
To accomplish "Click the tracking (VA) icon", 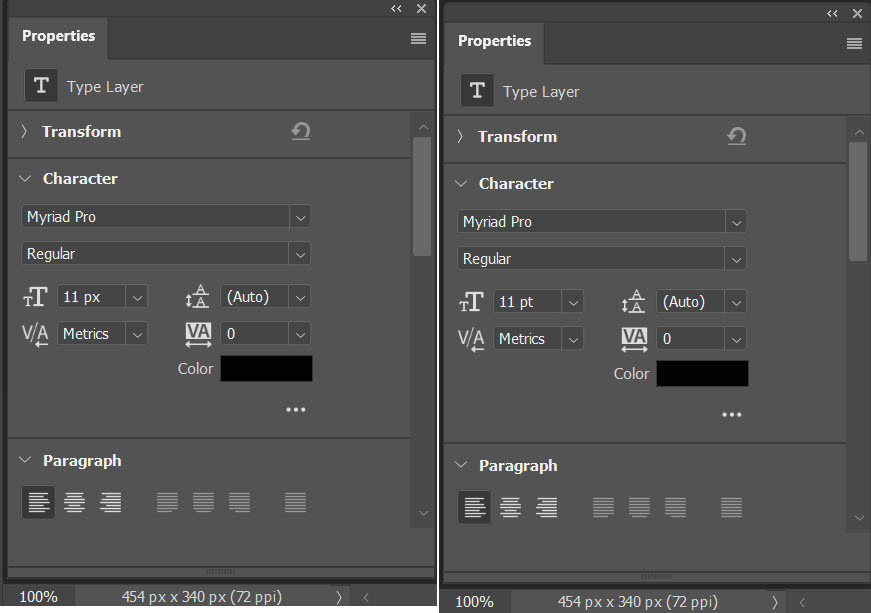I will [197, 334].
